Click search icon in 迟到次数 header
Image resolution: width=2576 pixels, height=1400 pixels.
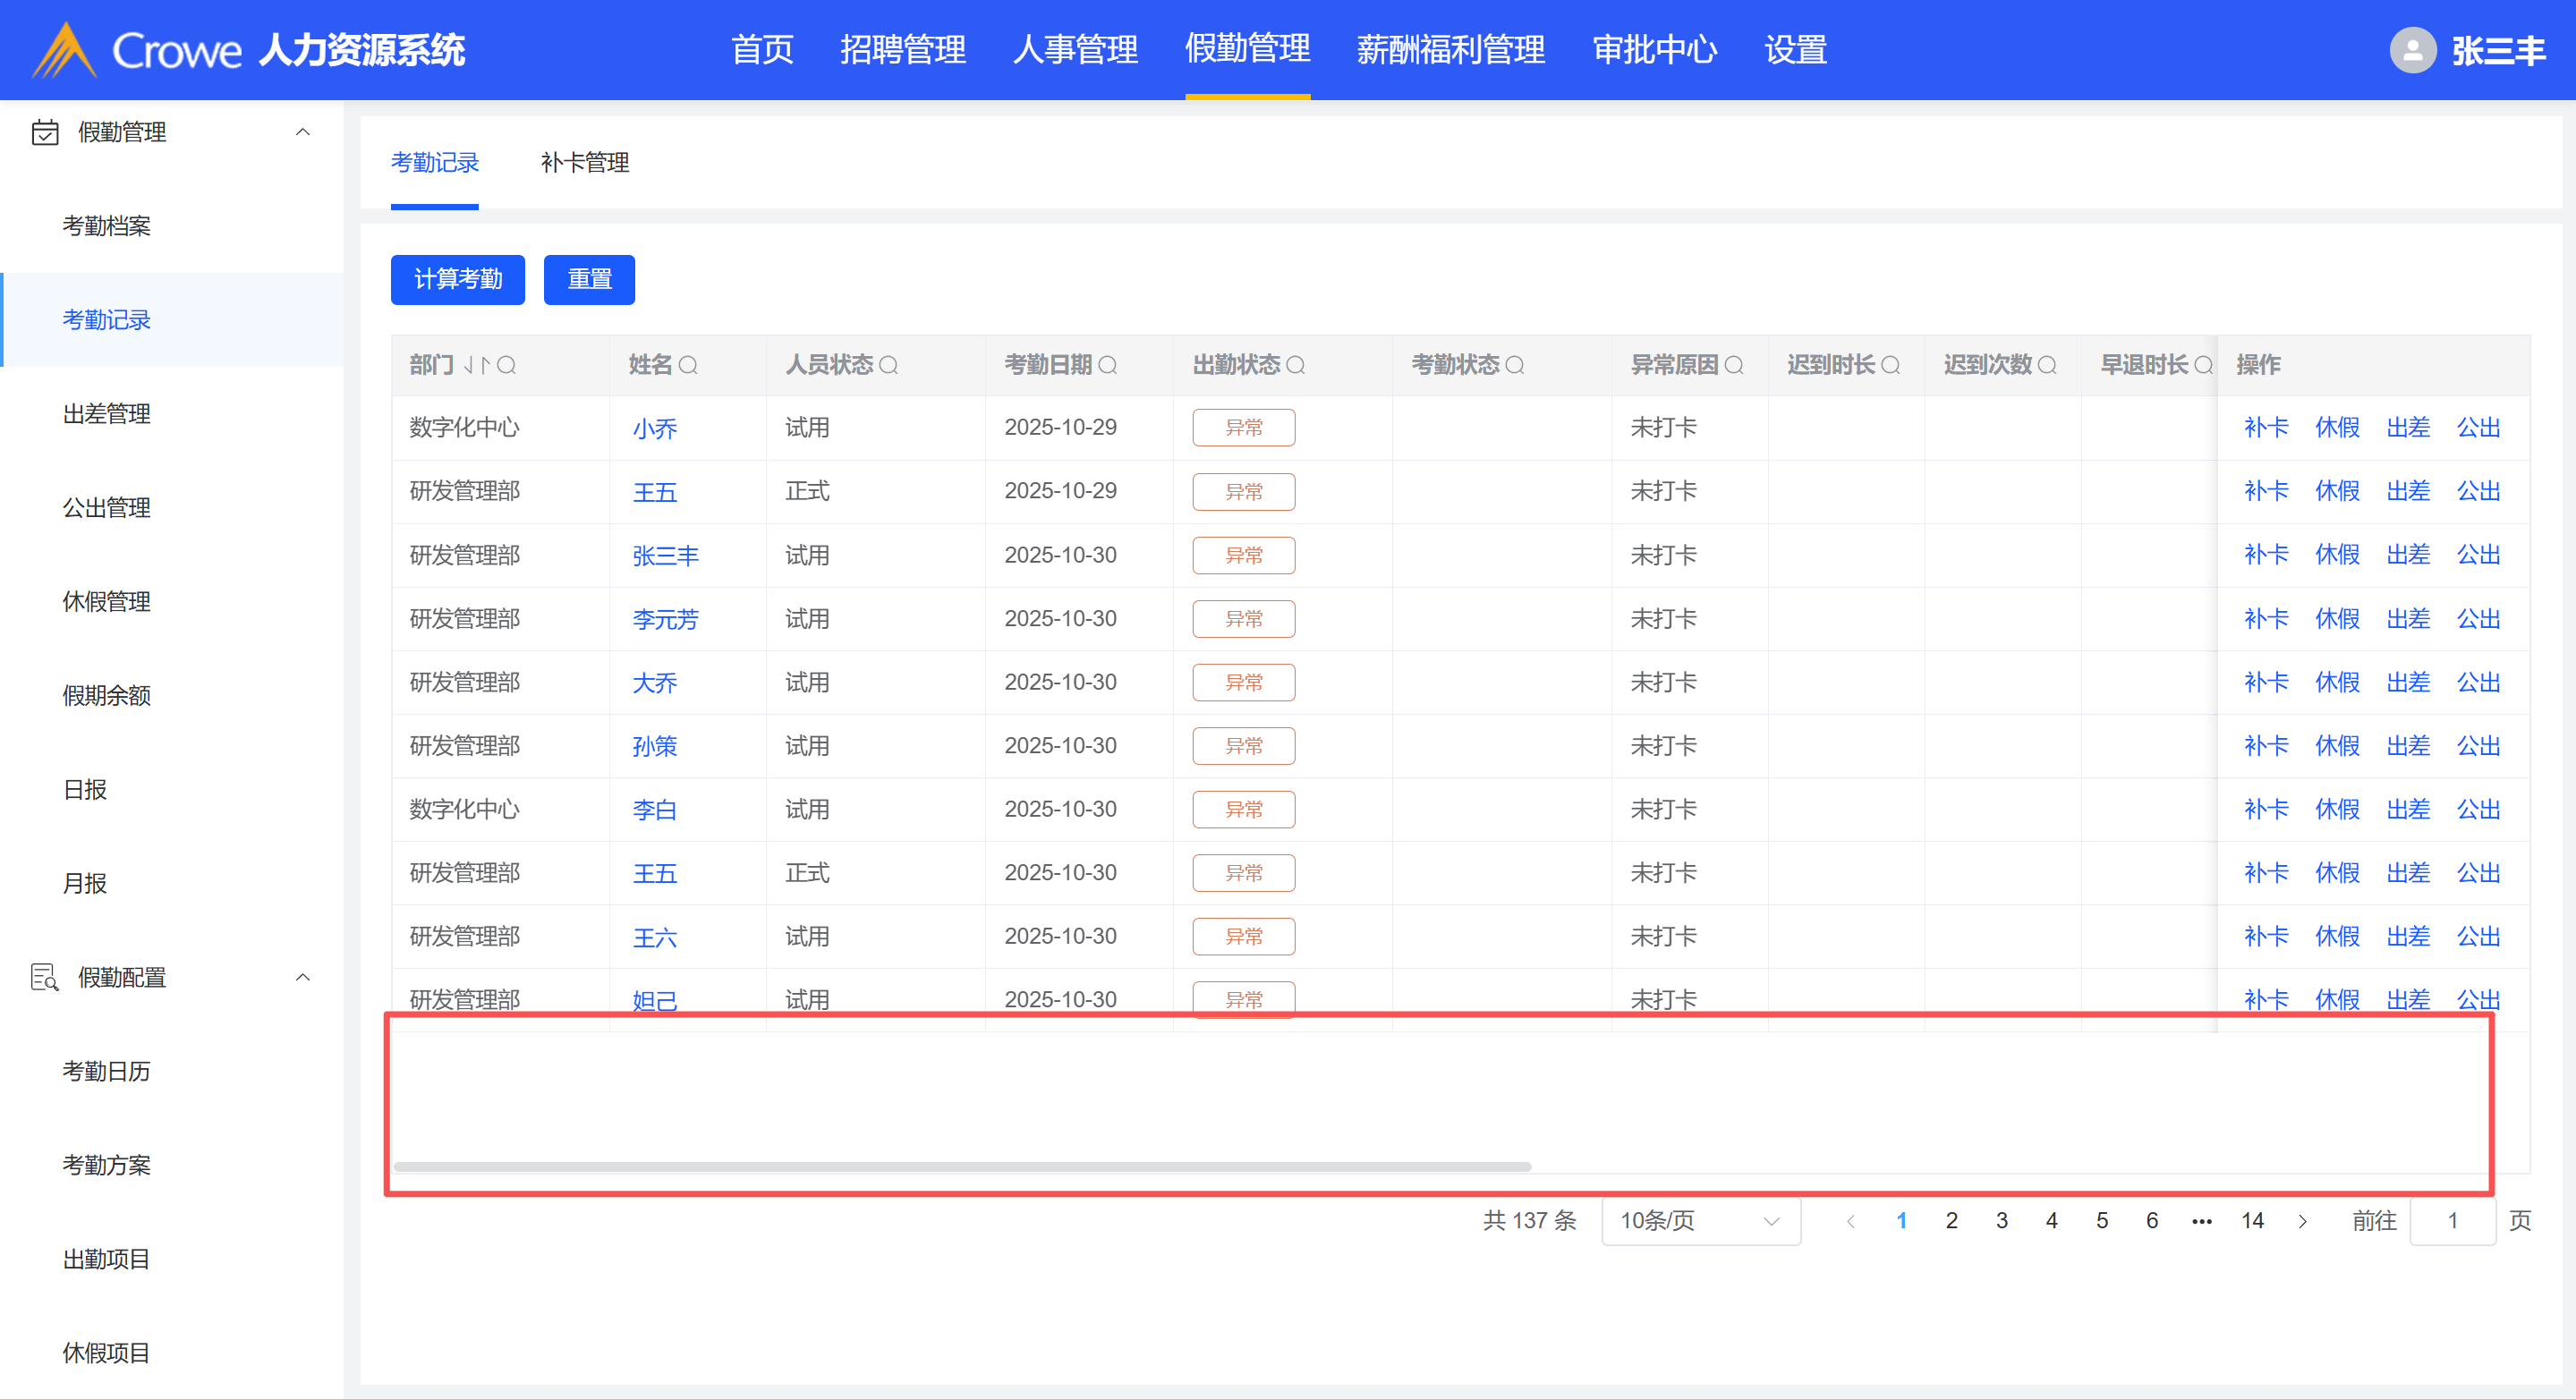[x=2047, y=365]
